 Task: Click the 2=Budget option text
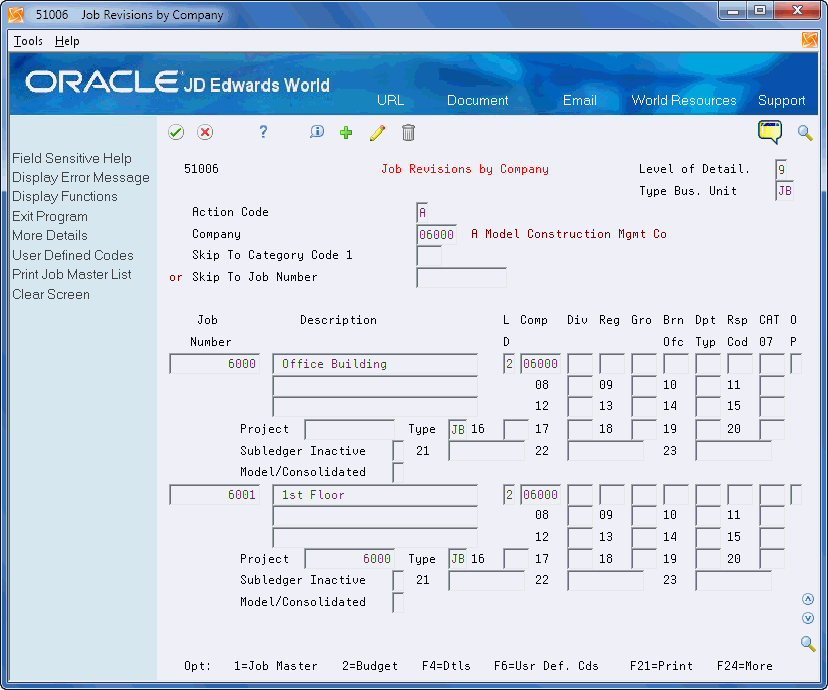coord(370,666)
